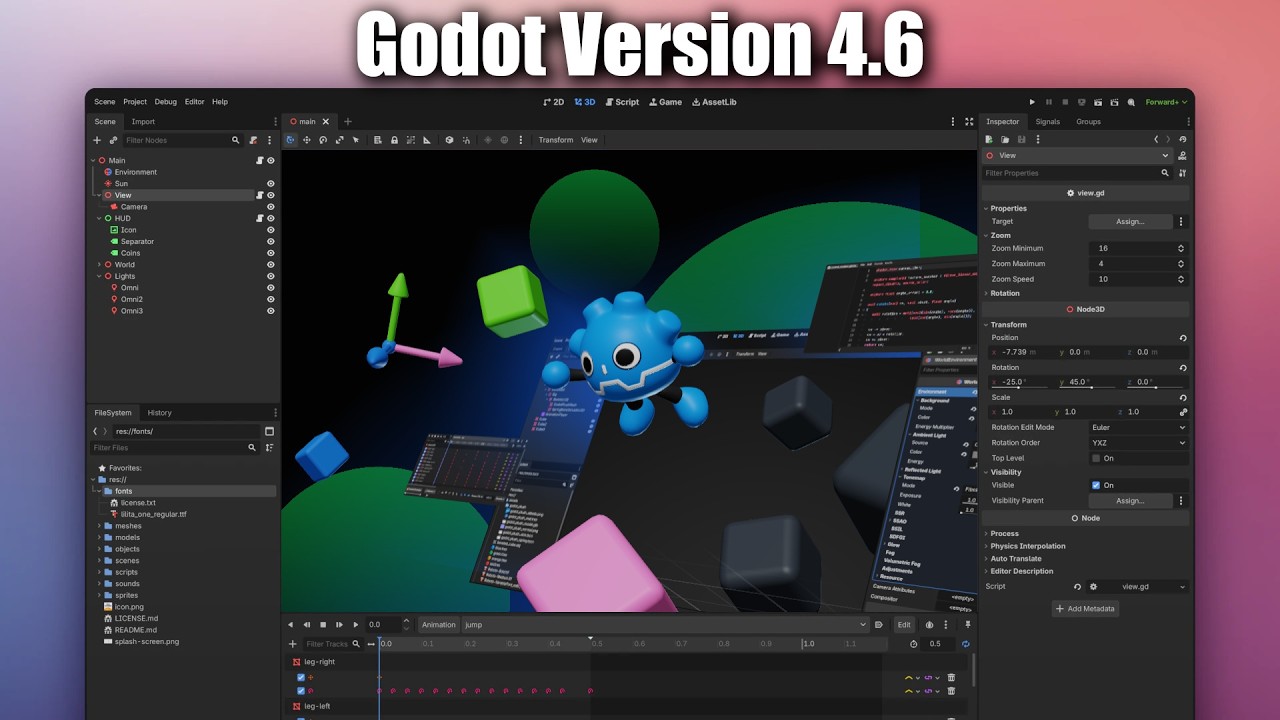Hide the Icon node in the HUD
The width and height of the screenshot is (1280, 720).
point(270,230)
